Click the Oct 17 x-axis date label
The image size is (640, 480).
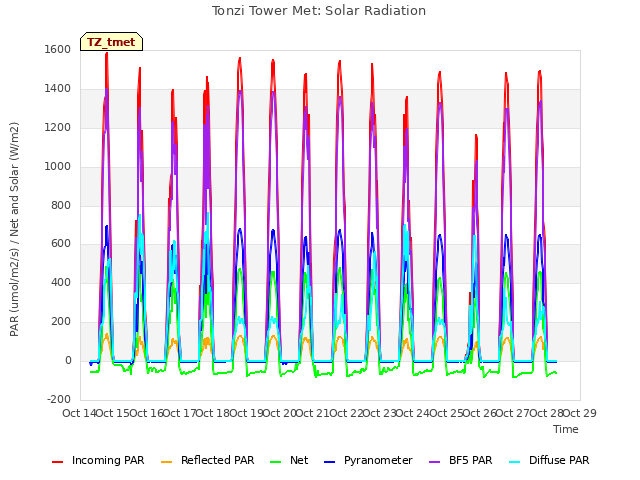(x=180, y=413)
